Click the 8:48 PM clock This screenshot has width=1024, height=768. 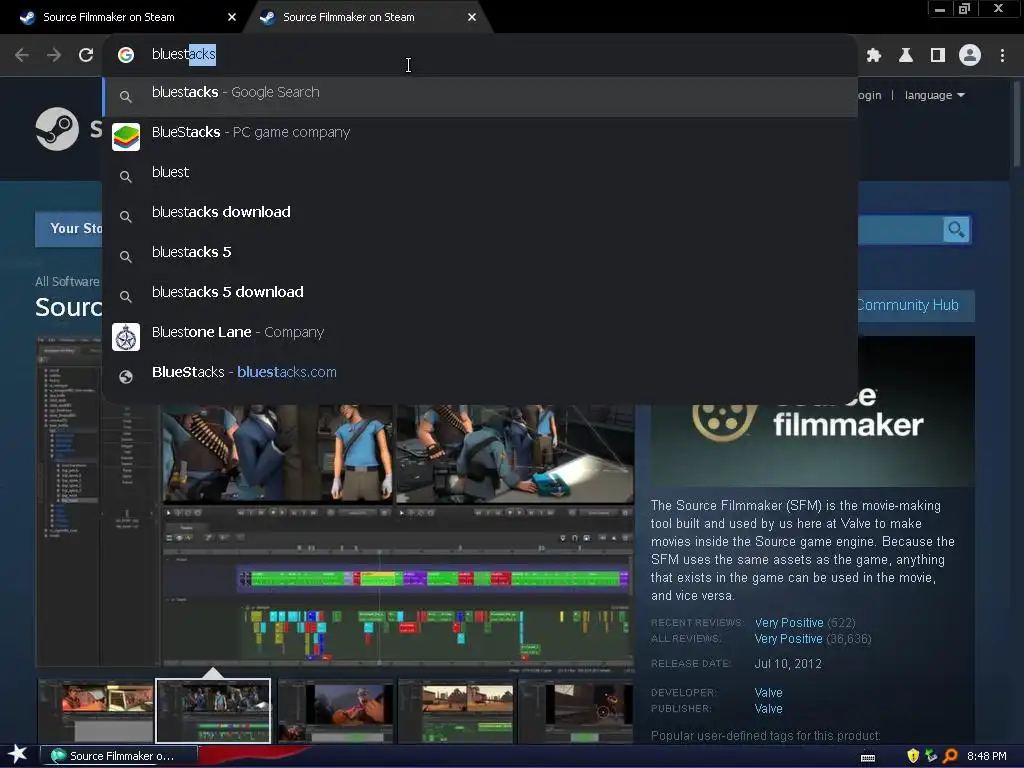tap(986, 756)
